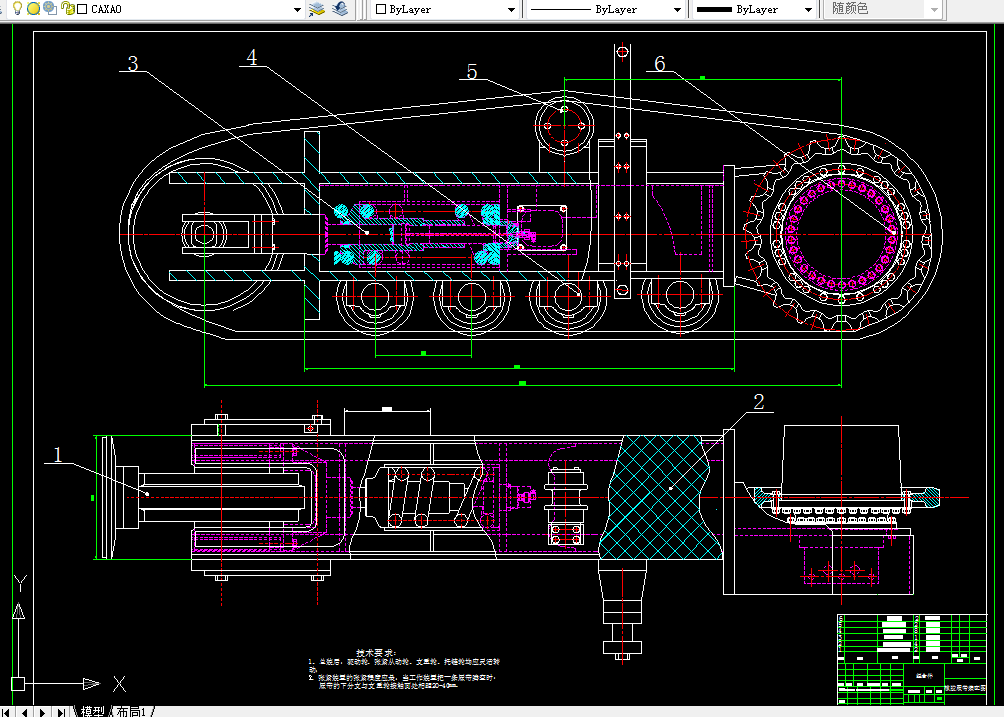1004x717 pixels.
Task: Open the 随颜色 plot style dropdown
Action: pyautogui.click(x=934, y=10)
